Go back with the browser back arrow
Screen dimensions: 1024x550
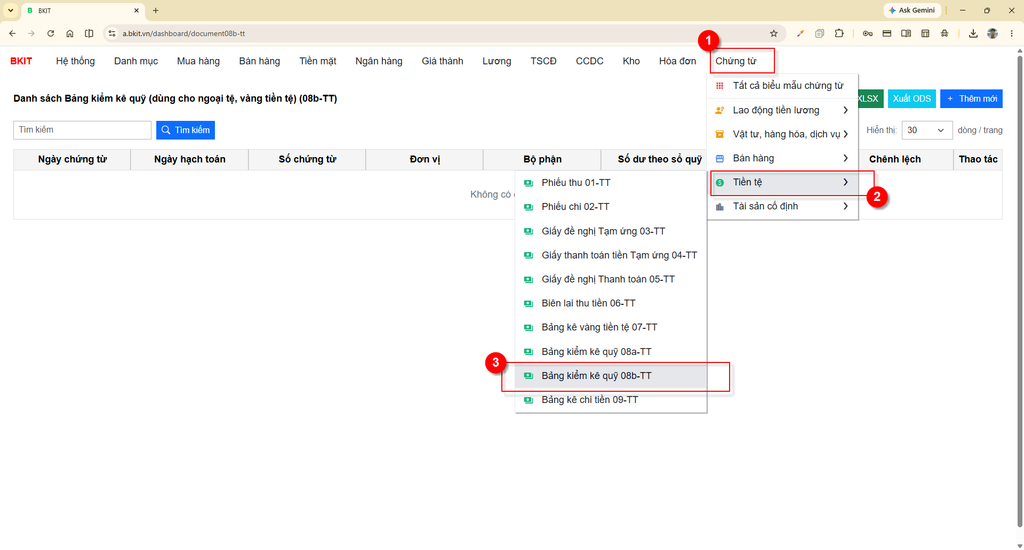[12, 33]
